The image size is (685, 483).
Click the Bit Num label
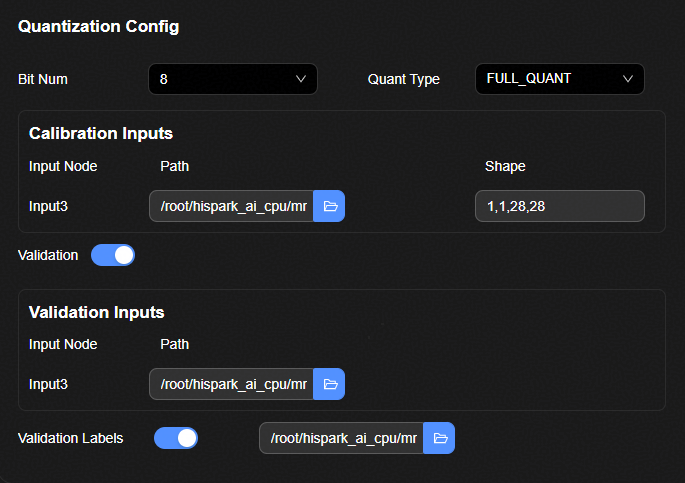[x=43, y=79]
